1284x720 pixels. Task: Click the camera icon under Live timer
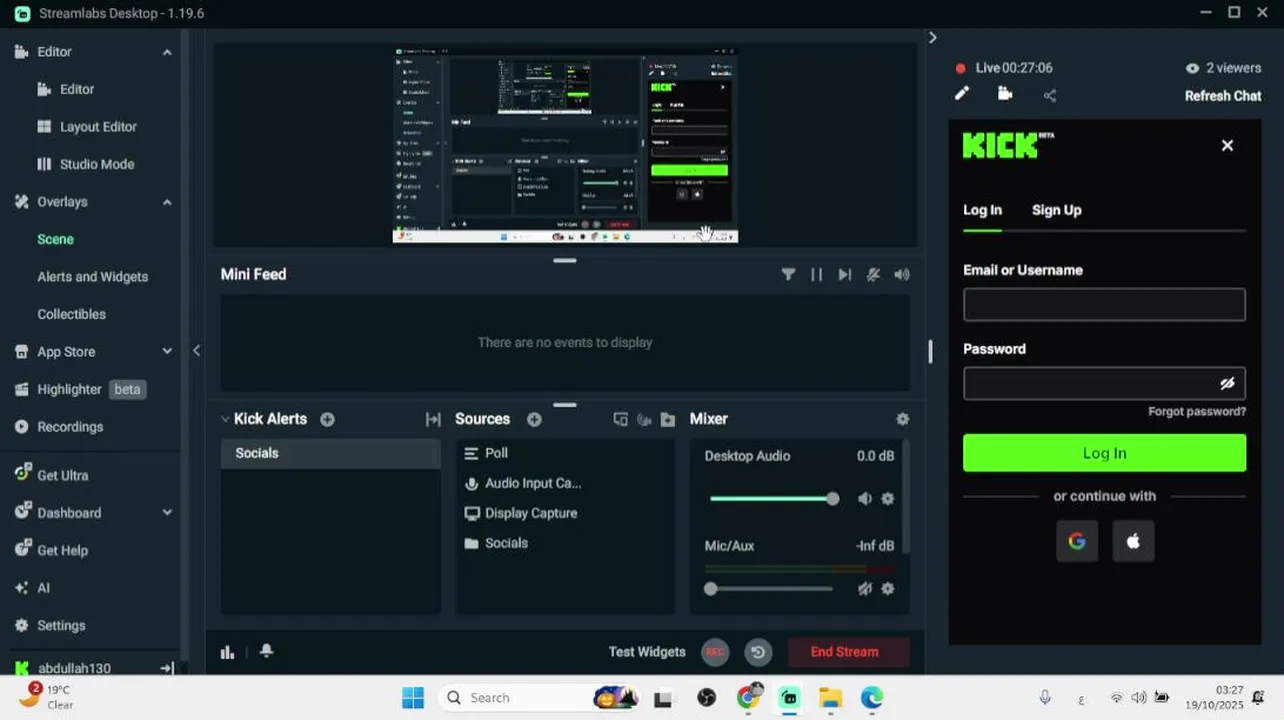click(1005, 94)
